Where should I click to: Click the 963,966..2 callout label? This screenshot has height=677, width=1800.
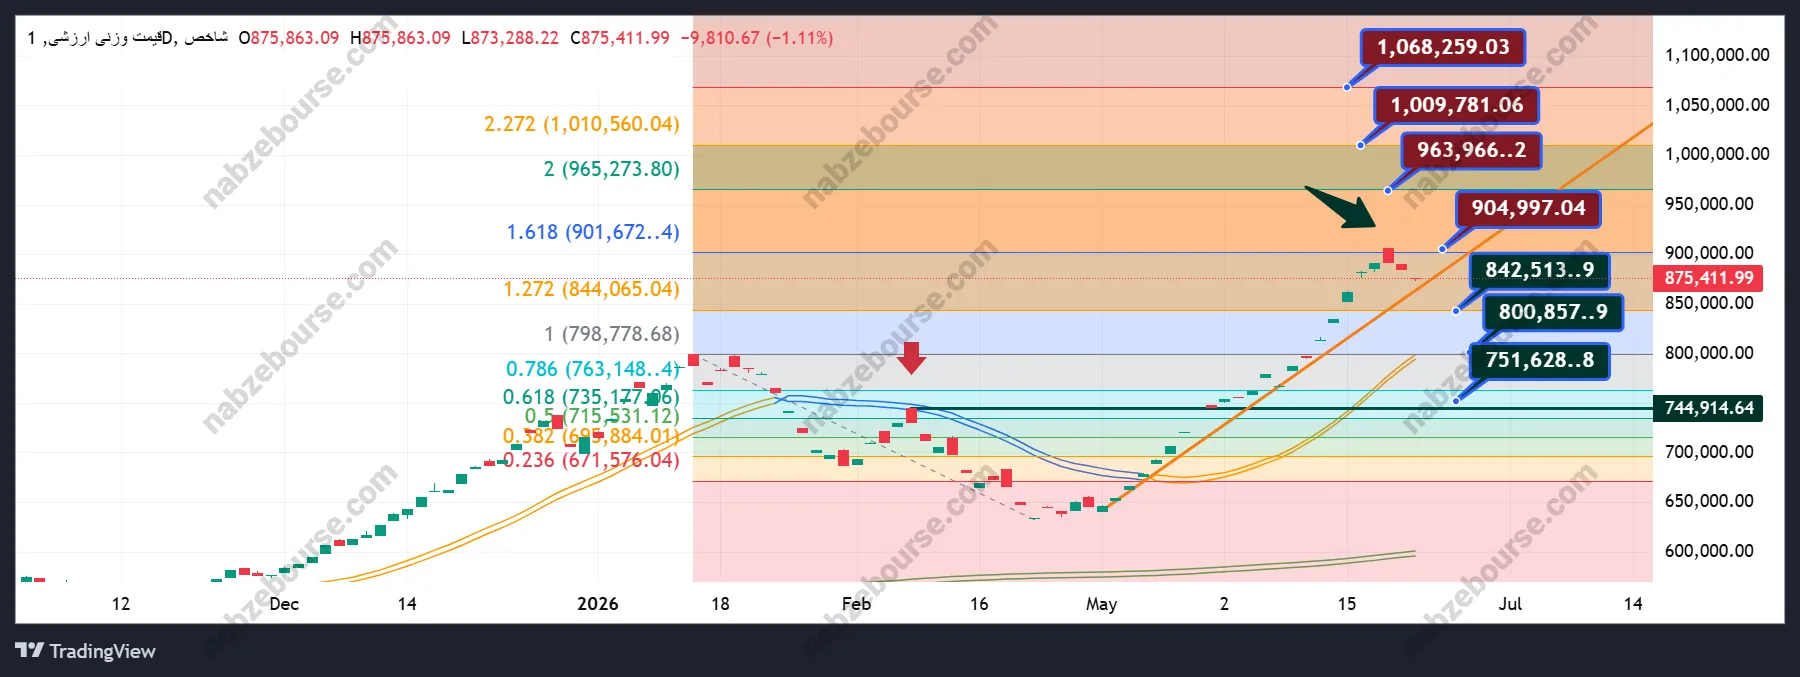1471,150
